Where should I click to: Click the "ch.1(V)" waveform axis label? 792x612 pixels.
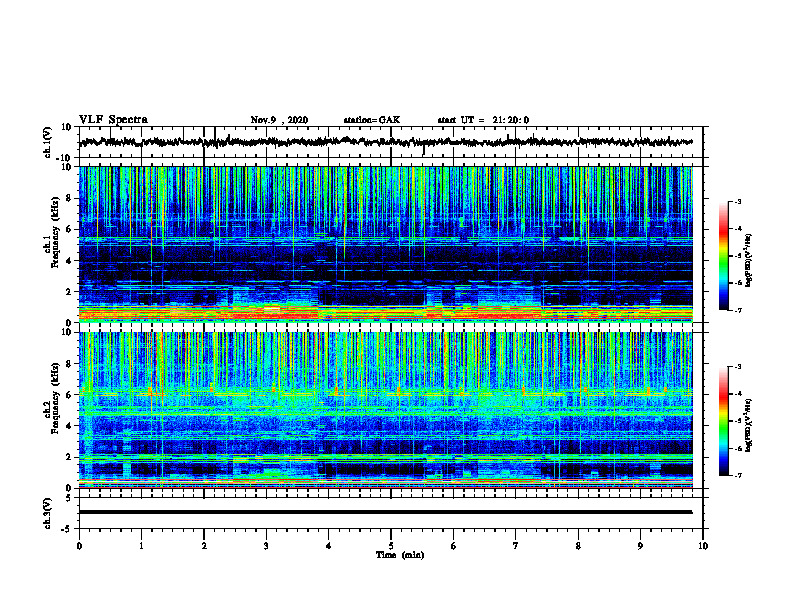pyautogui.click(x=48, y=142)
